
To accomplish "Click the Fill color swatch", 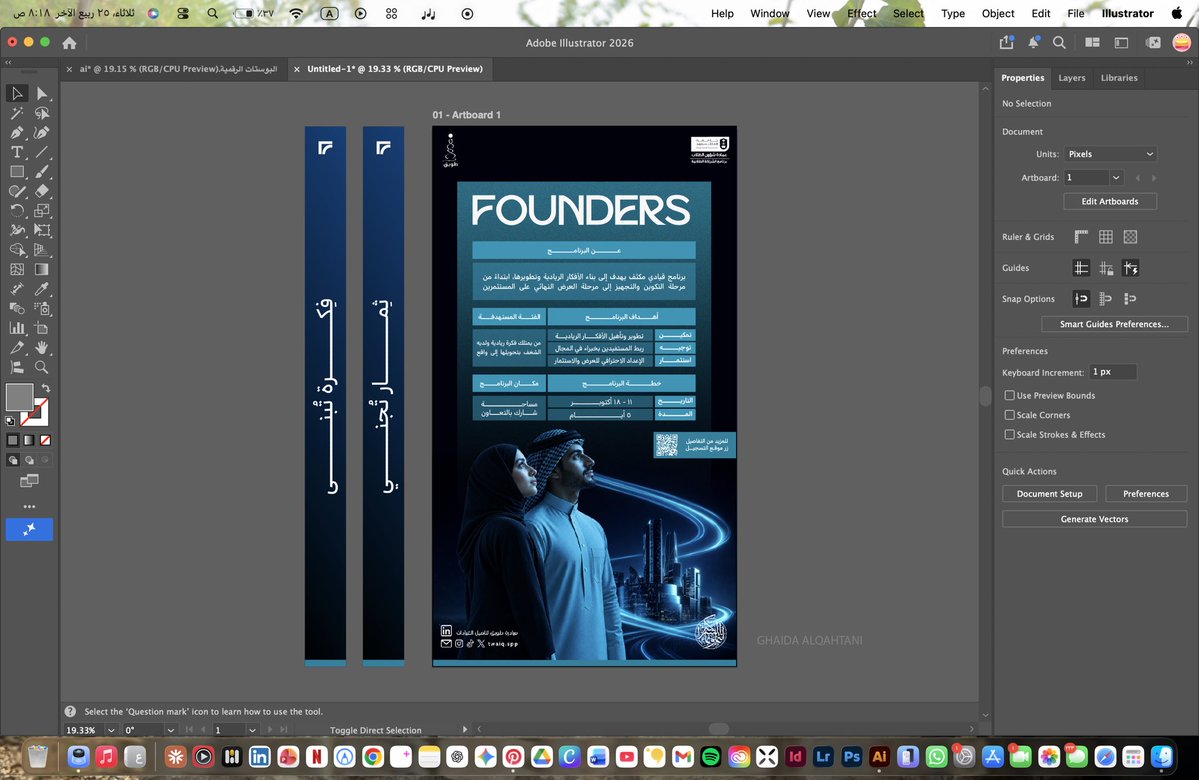I will point(19,397).
